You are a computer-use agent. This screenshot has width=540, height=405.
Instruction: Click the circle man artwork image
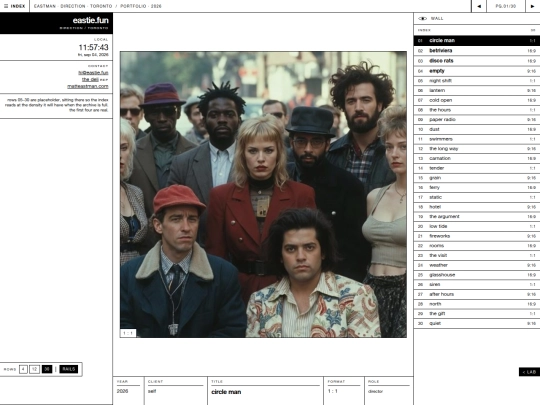point(263,195)
